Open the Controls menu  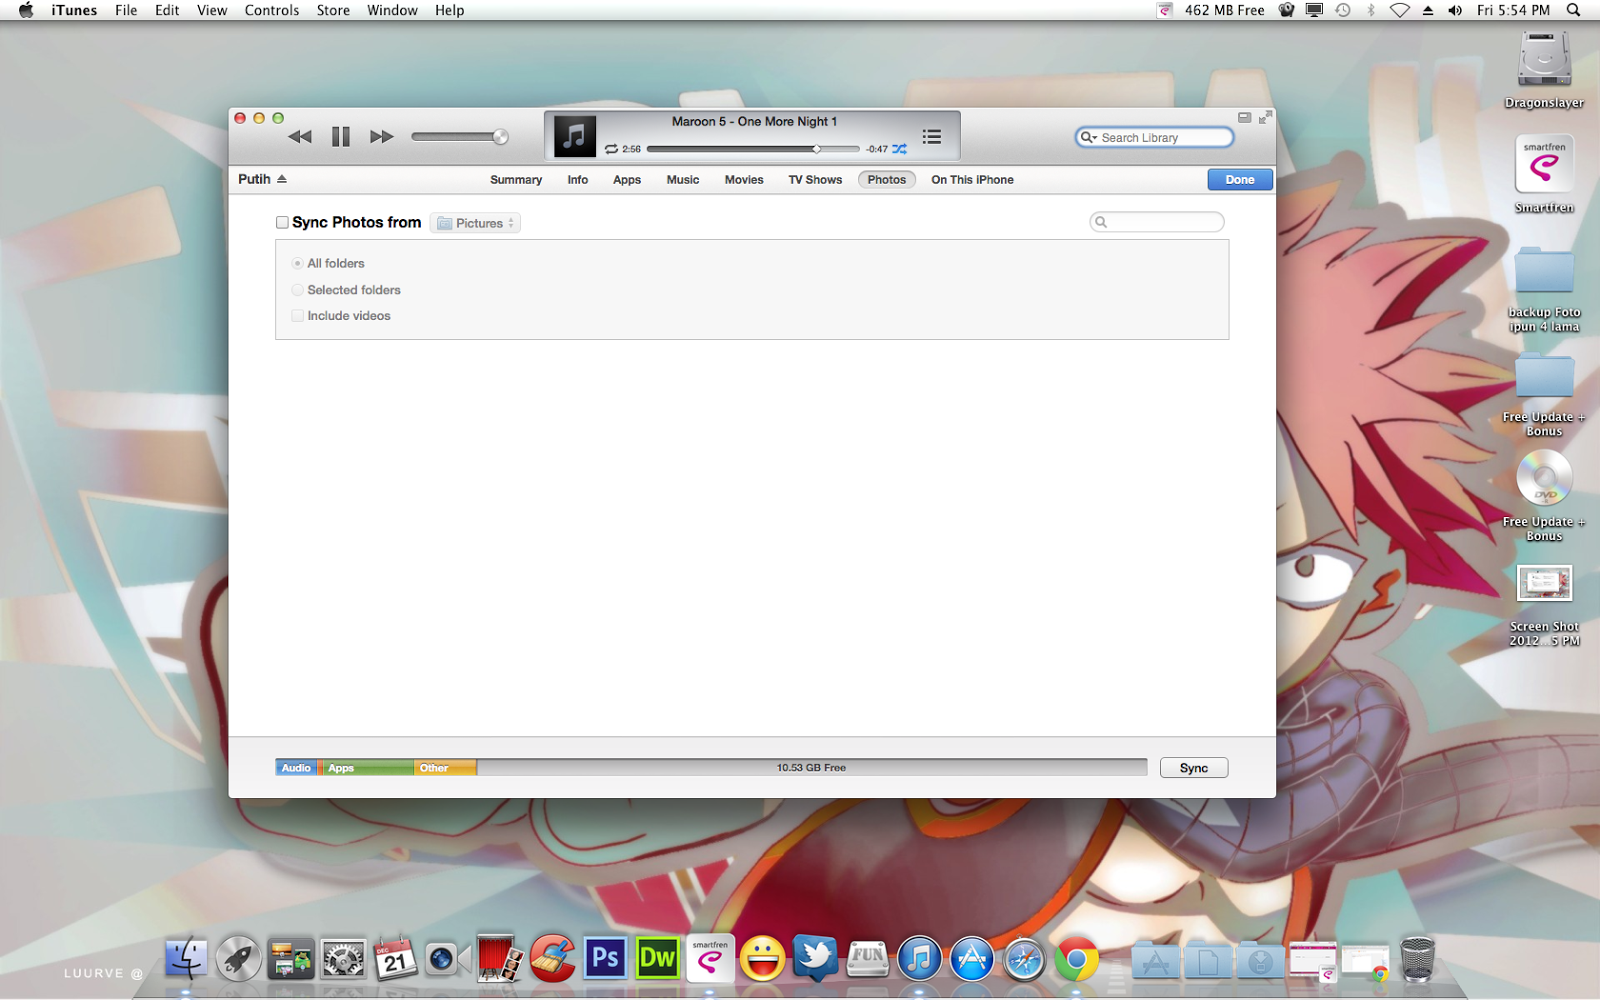point(272,10)
